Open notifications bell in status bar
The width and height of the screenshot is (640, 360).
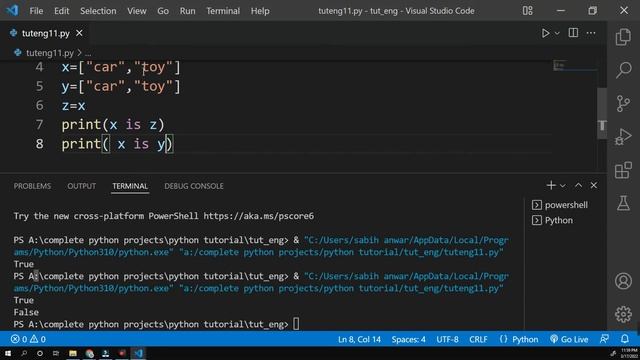pos(625,339)
